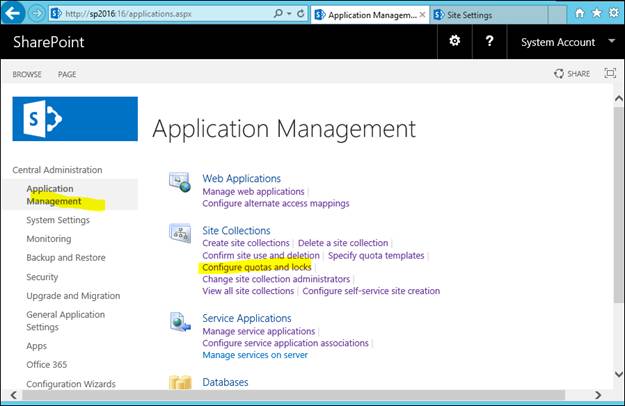Click the SharePoint suite bar title
Screen dimensions: 625x406
(49, 42)
